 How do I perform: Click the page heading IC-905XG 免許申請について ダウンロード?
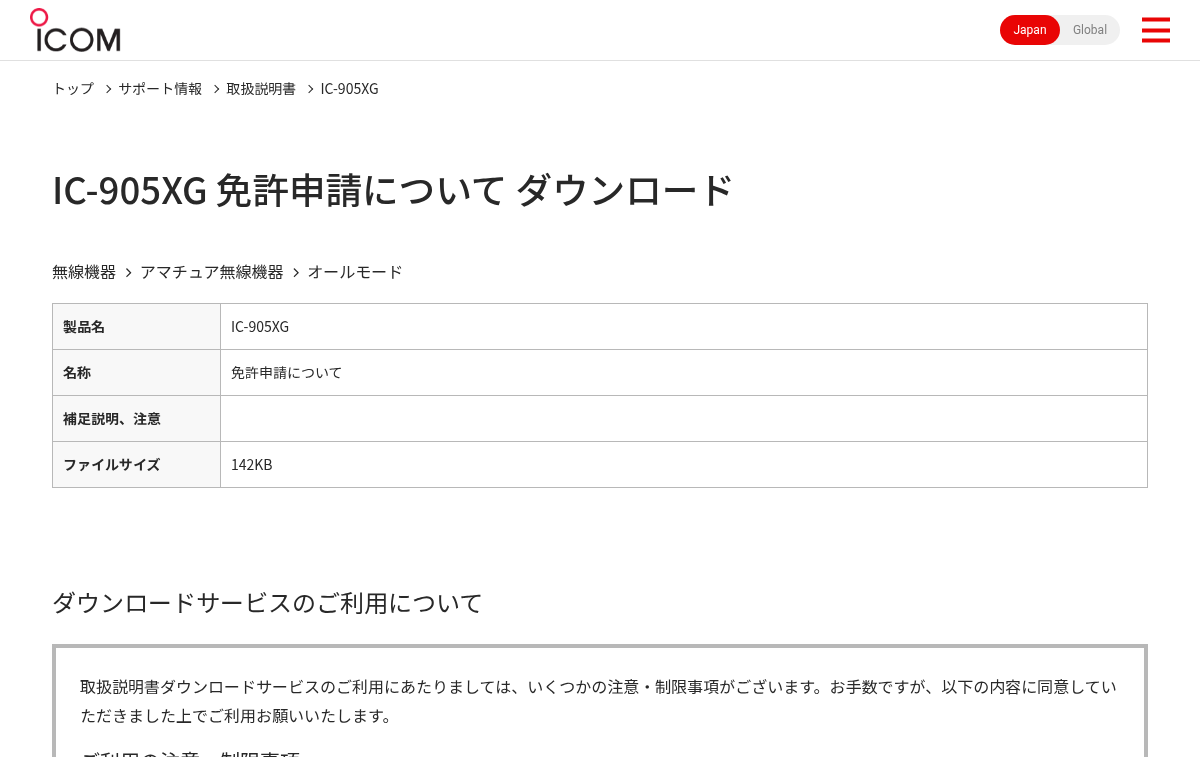tap(393, 190)
